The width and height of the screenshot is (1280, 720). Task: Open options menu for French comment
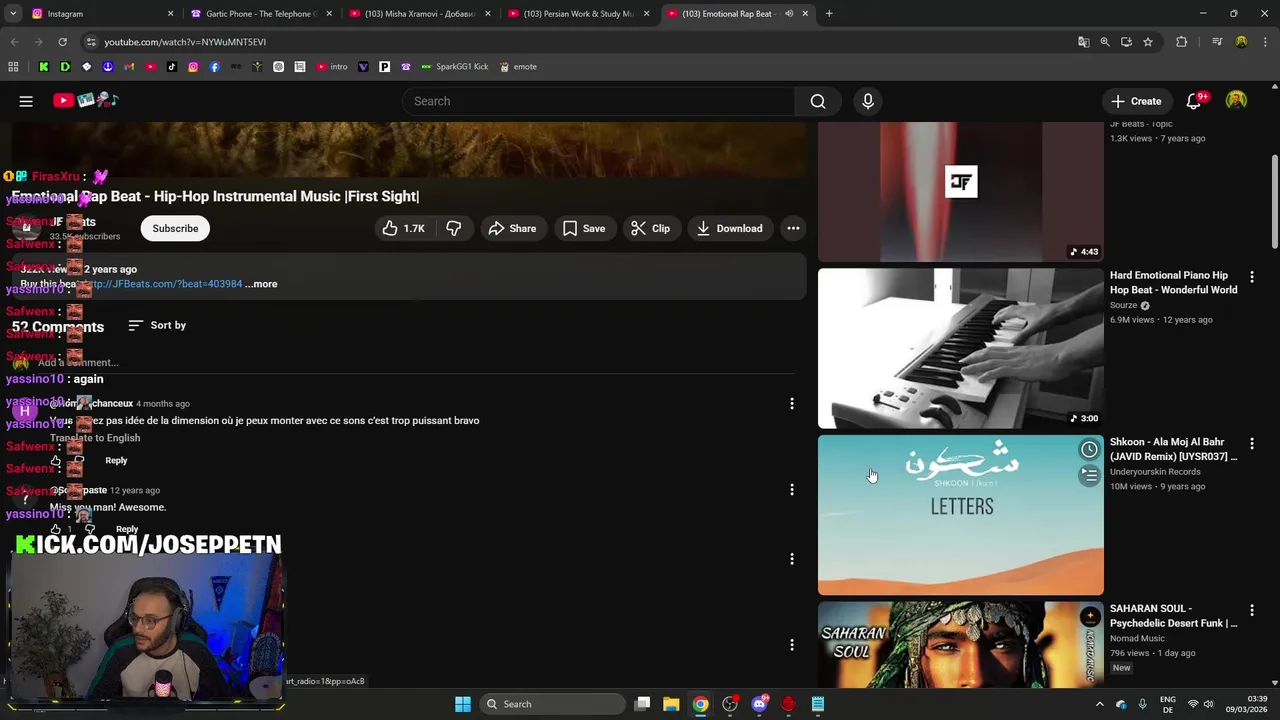click(792, 404)
